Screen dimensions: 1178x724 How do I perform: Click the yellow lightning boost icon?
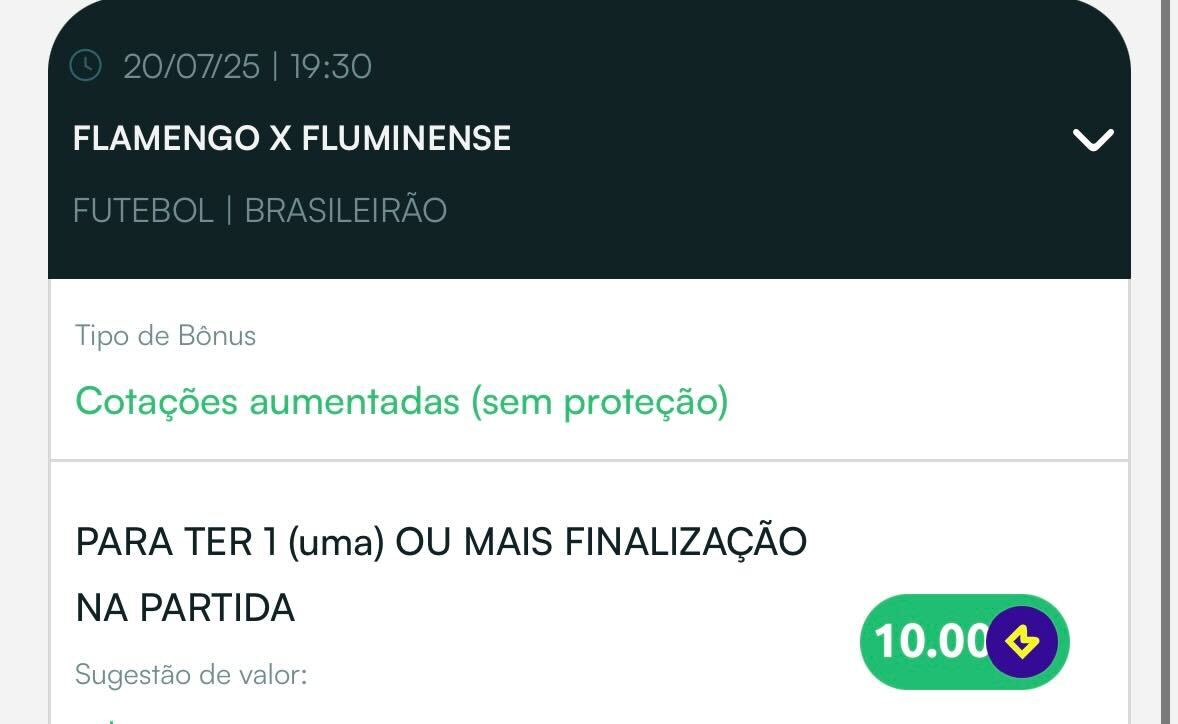pos(1021,642)
